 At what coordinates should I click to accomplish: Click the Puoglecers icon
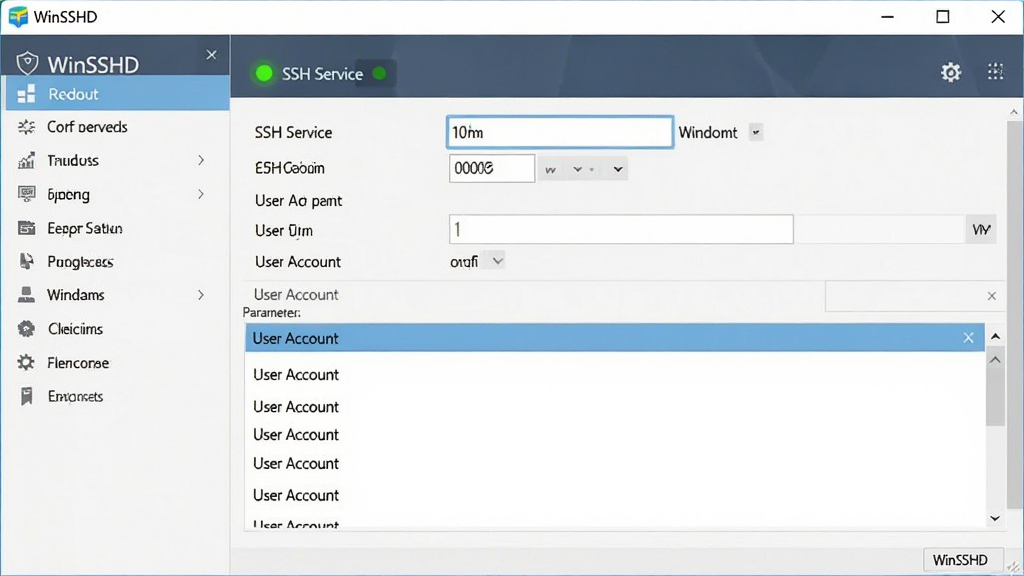27,262
